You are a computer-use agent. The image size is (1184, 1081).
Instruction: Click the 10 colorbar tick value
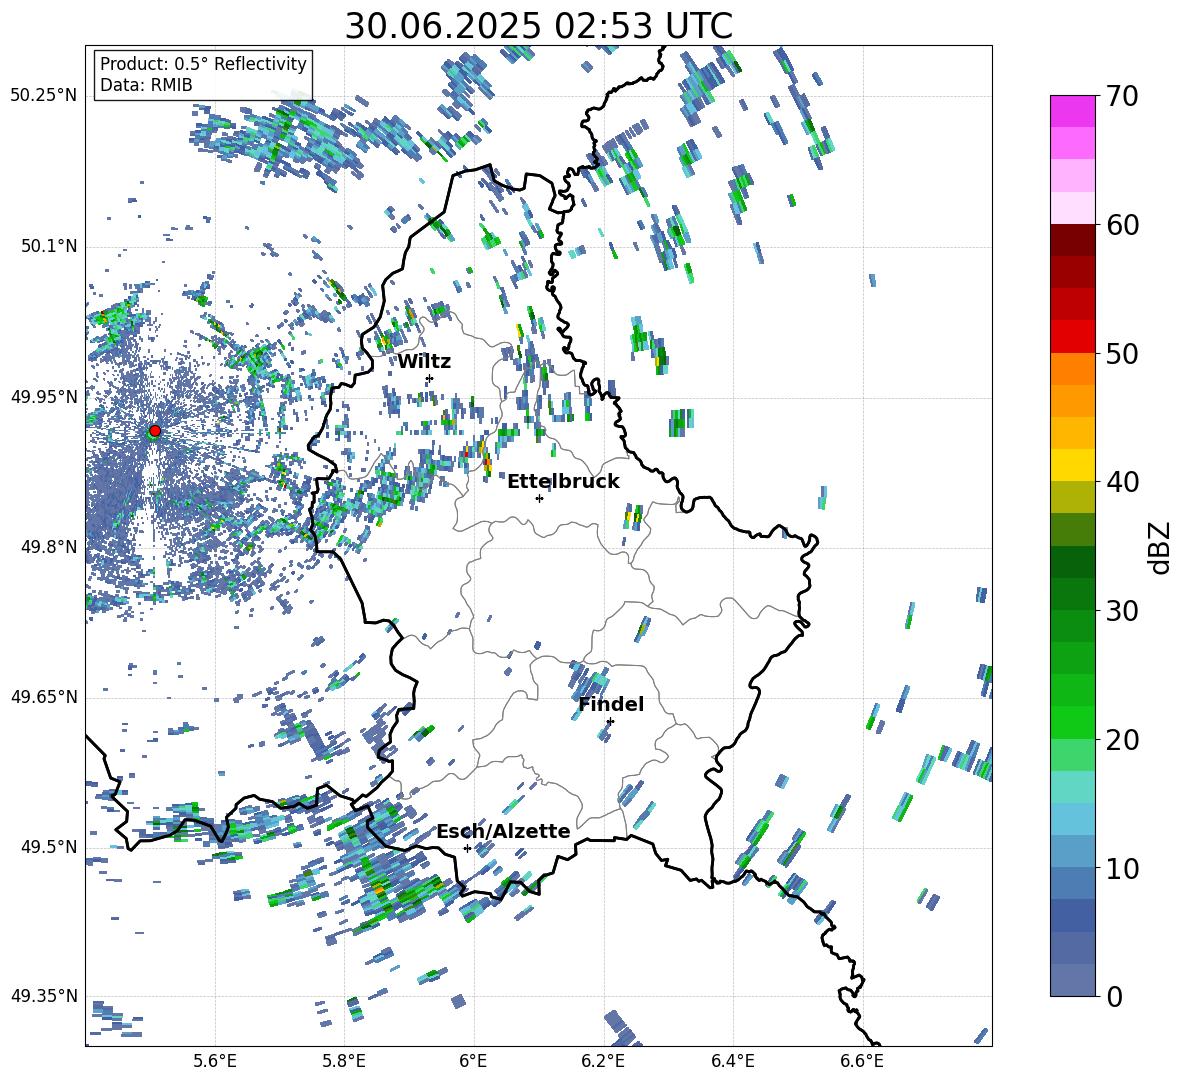pyautogui.click(x=1122, y=868)
